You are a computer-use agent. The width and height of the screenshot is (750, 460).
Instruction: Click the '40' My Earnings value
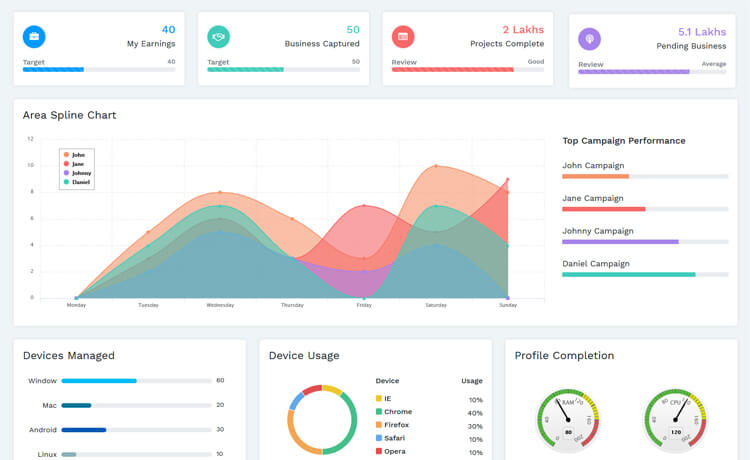pos(168,30)
